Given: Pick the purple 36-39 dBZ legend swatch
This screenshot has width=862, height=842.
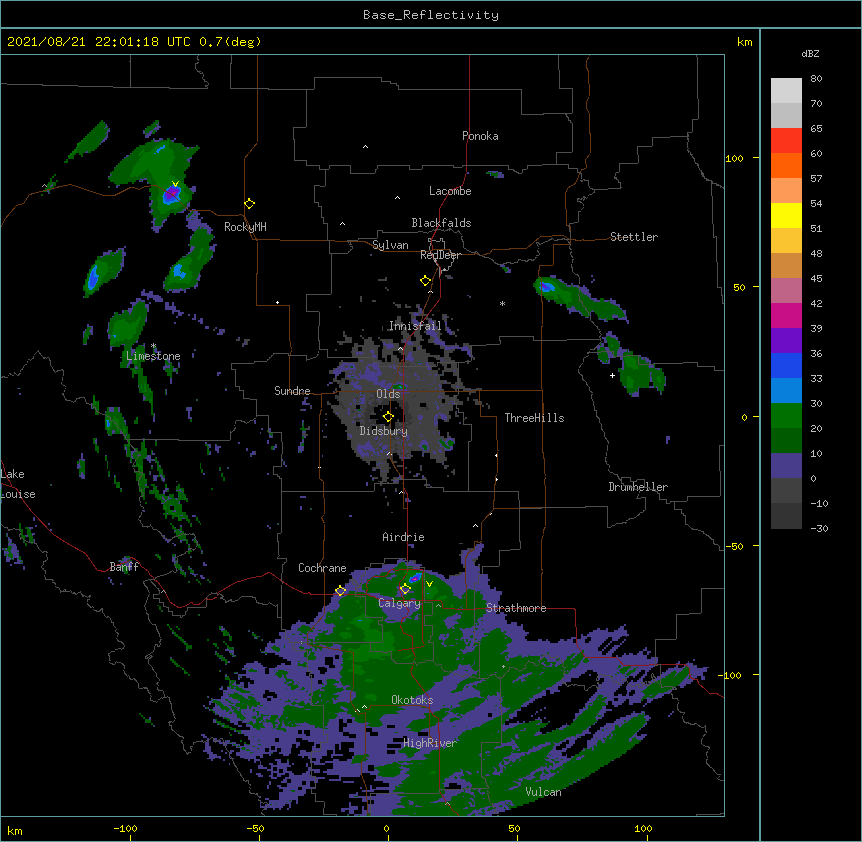Looking at the screenshot, I should point(786,341).
